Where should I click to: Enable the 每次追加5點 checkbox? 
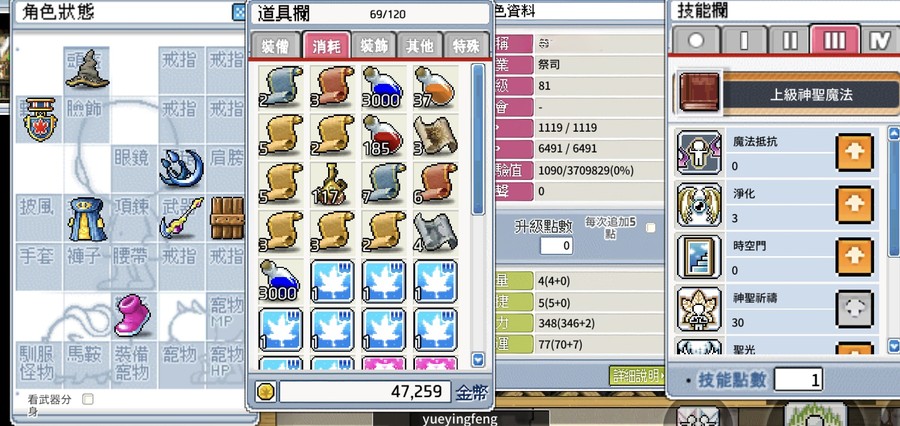coord(650,228)
